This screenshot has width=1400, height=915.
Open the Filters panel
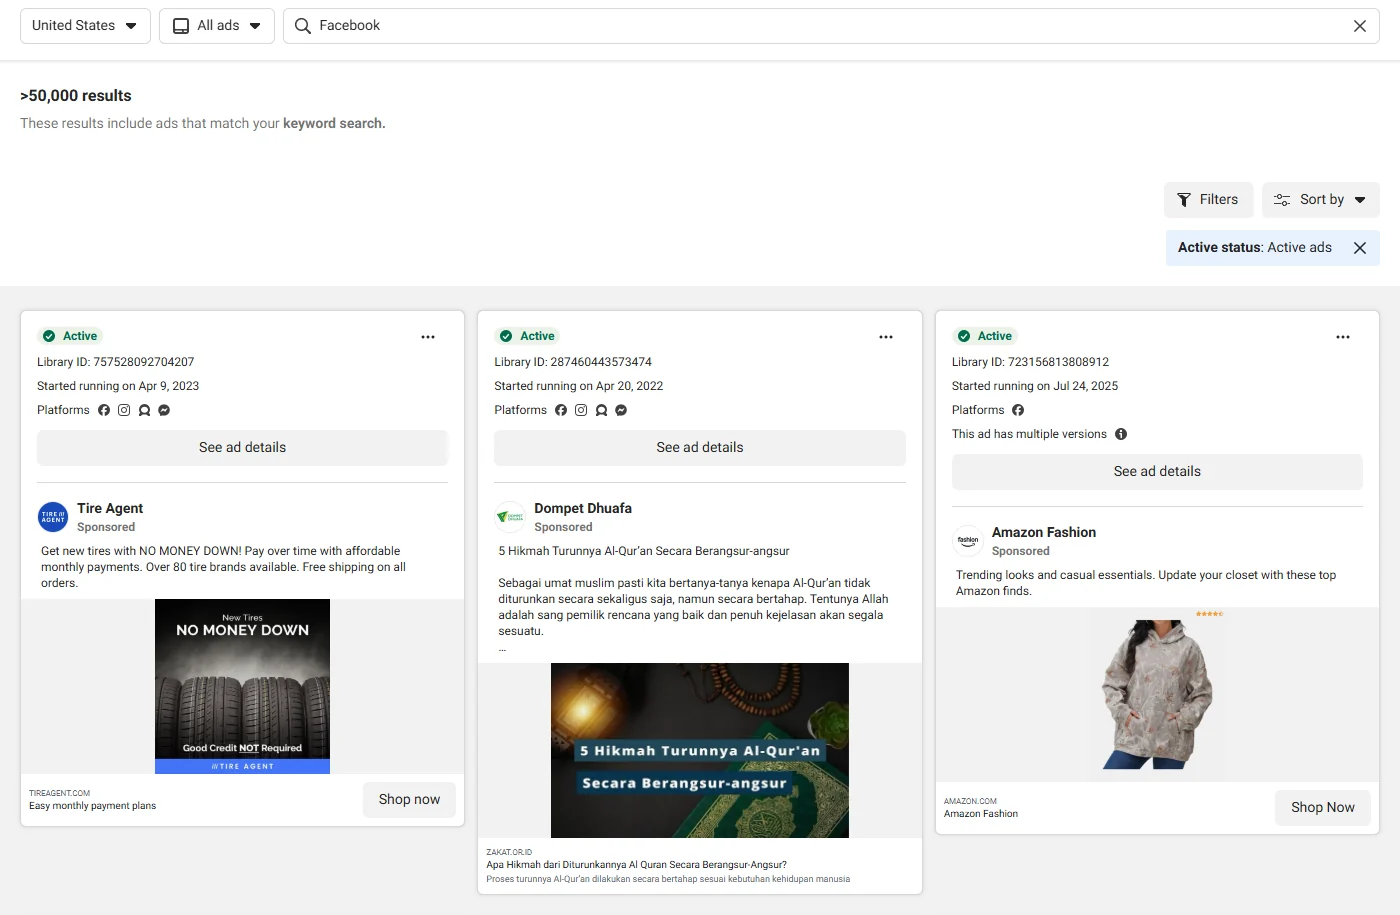pyautogui.click(x=1208, y=200)
